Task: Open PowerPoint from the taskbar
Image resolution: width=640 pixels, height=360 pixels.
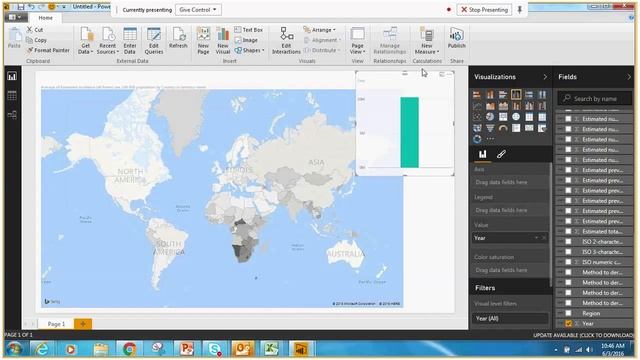Action: (186, 349)
